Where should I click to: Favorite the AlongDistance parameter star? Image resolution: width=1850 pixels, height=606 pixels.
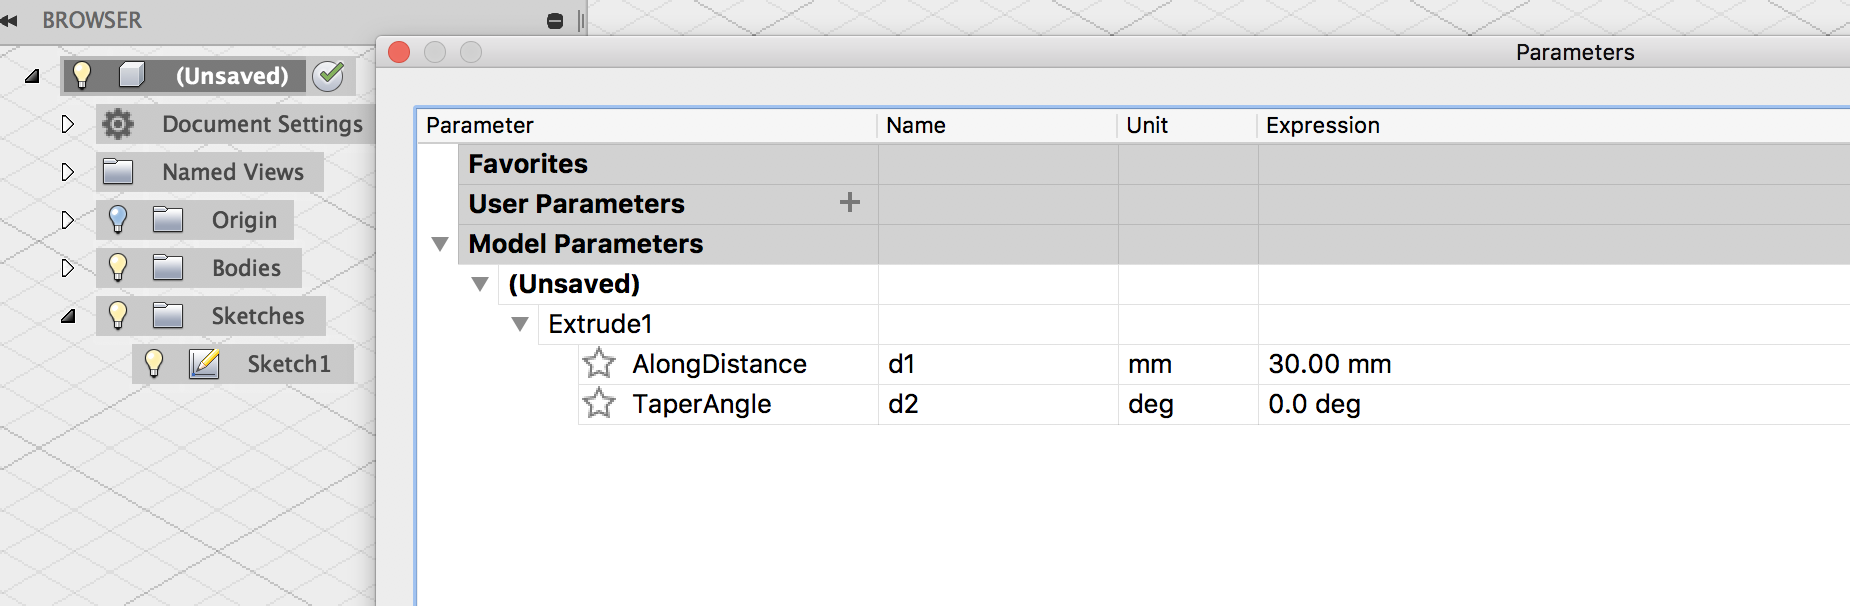(x=599, y=363)
